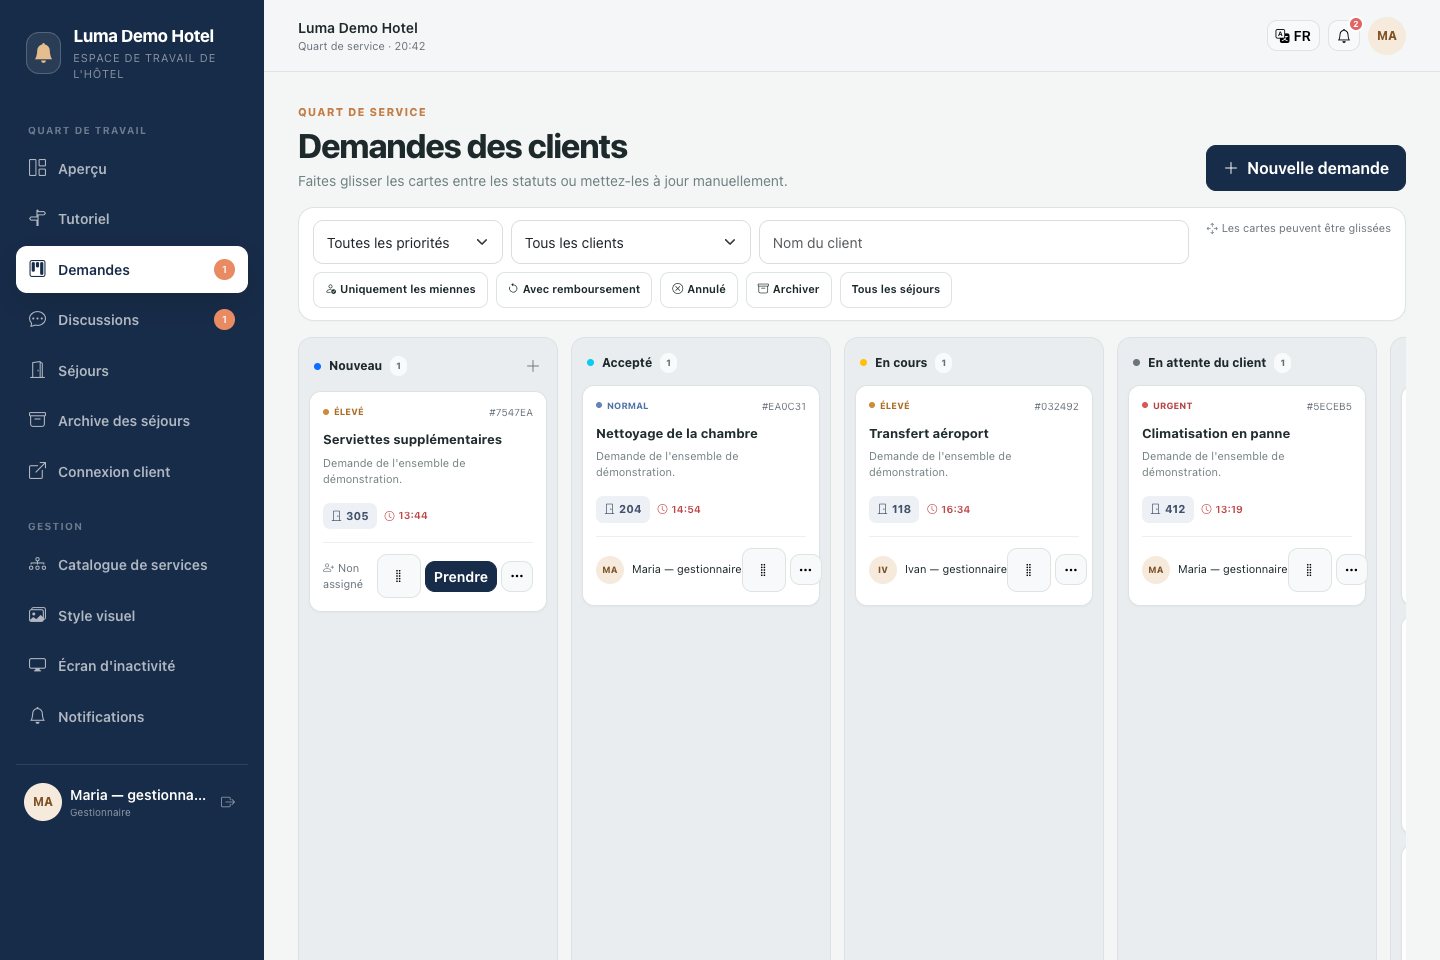Viewport: 1440px width, 960px height.
Task: Click the Ivan IV avatar on the Transfert aéroport card
Action: pyautogui.click(x=883, y=570)
